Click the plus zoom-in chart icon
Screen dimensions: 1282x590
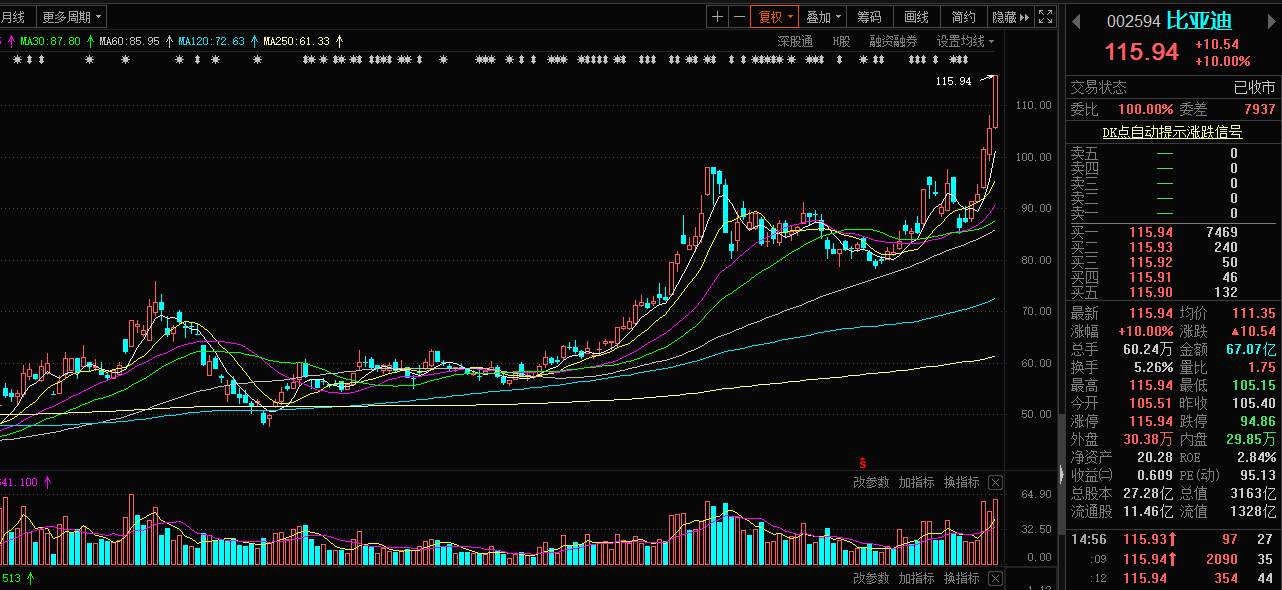[x=717, y=17]
